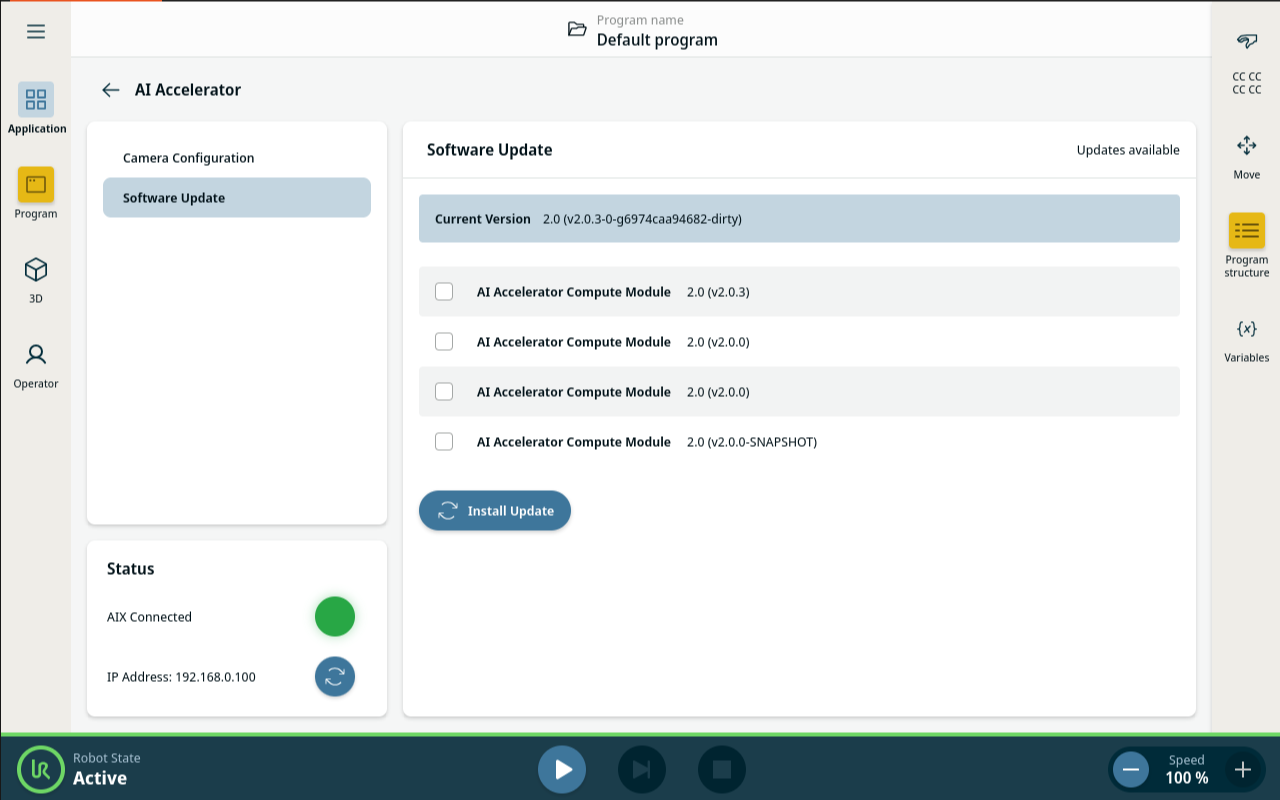Screen dimensions: 1280x800
Task: Click the robot end-effector icon at top right
Action: 1246,41
